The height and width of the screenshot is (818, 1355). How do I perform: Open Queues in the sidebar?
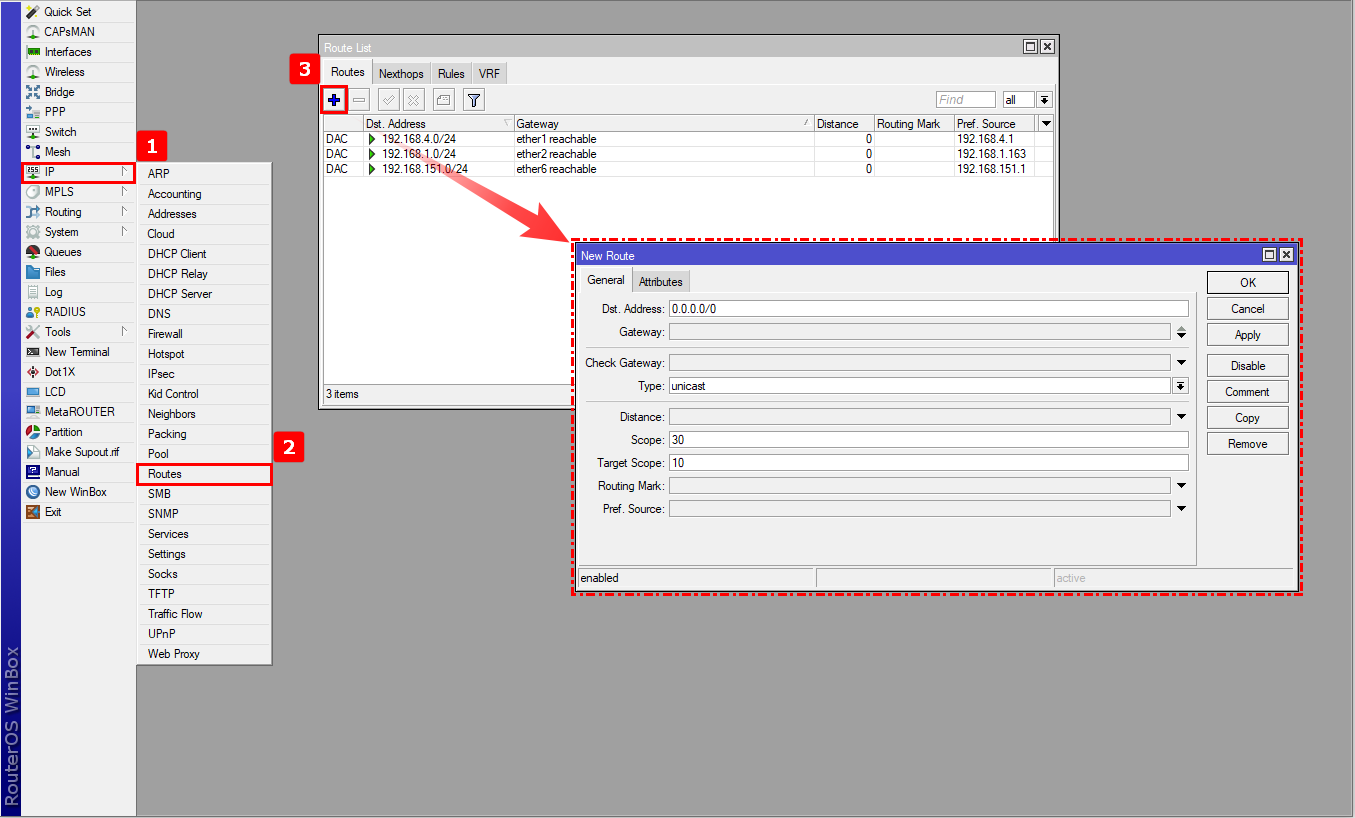point(62,252)
